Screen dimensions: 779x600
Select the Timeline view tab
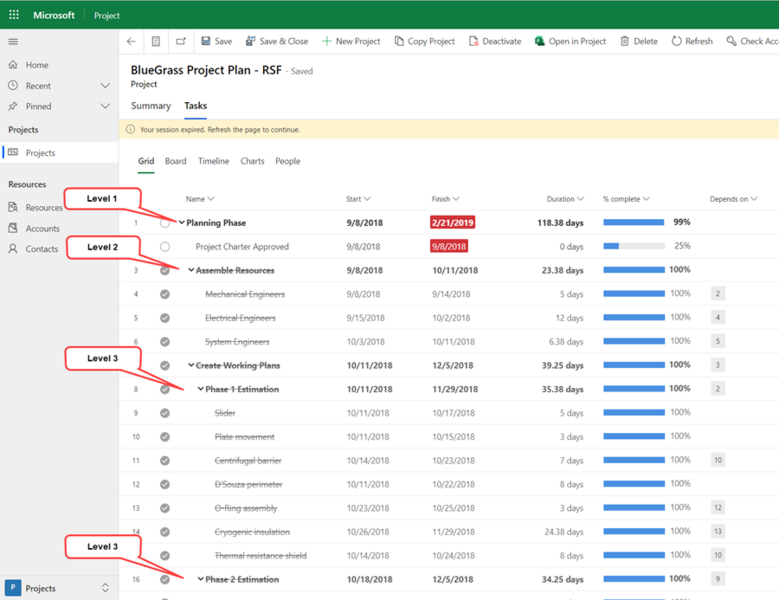[214, 161]
